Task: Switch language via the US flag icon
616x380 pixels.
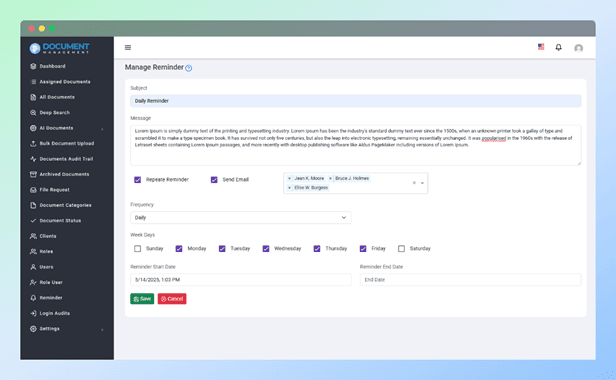Action: pyautogui.click(x=541, y=47)
